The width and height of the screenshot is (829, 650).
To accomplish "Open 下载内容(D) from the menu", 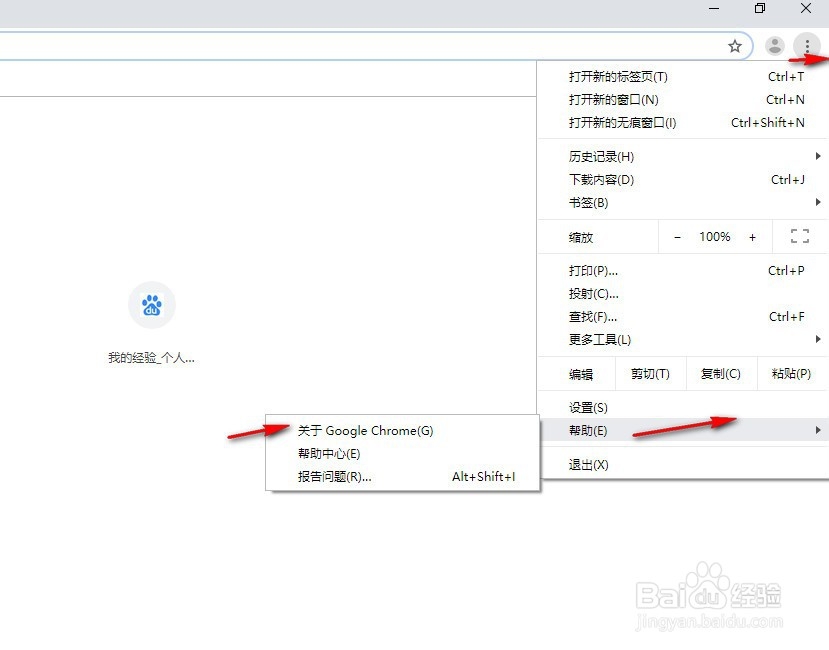I will tap(682, 180).
